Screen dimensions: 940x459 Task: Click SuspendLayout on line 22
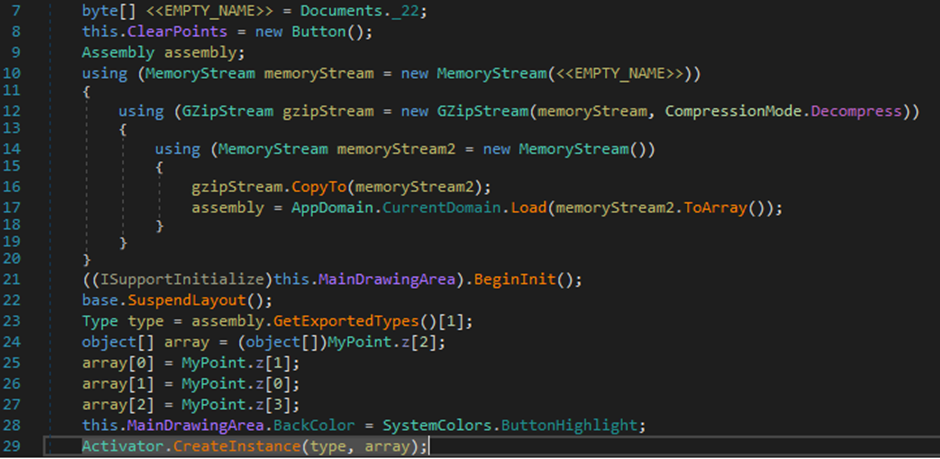click(x=186, y=299)
